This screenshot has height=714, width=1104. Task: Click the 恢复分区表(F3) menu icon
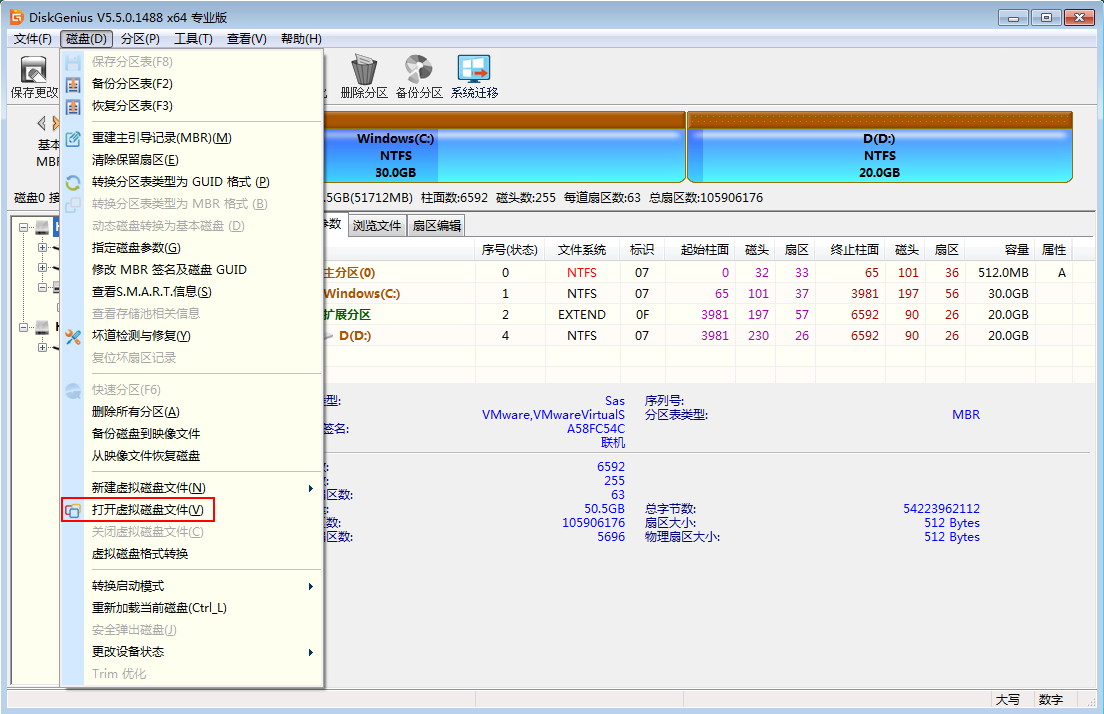point(73,106)
